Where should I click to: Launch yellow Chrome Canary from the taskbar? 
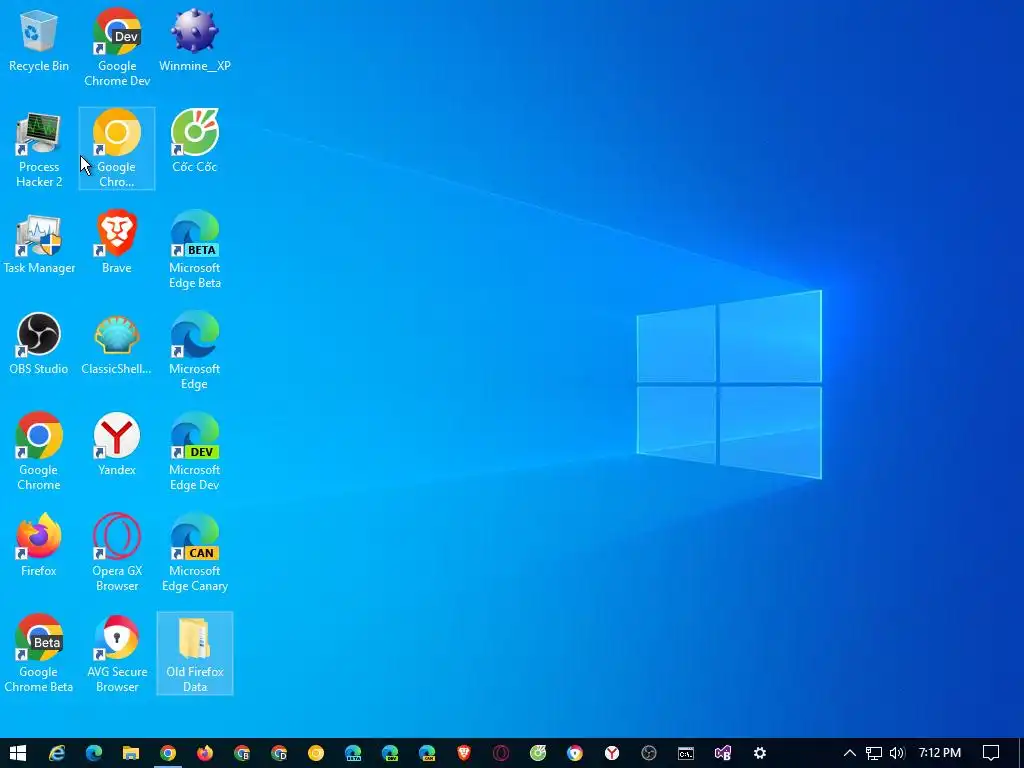click(316, 753)
